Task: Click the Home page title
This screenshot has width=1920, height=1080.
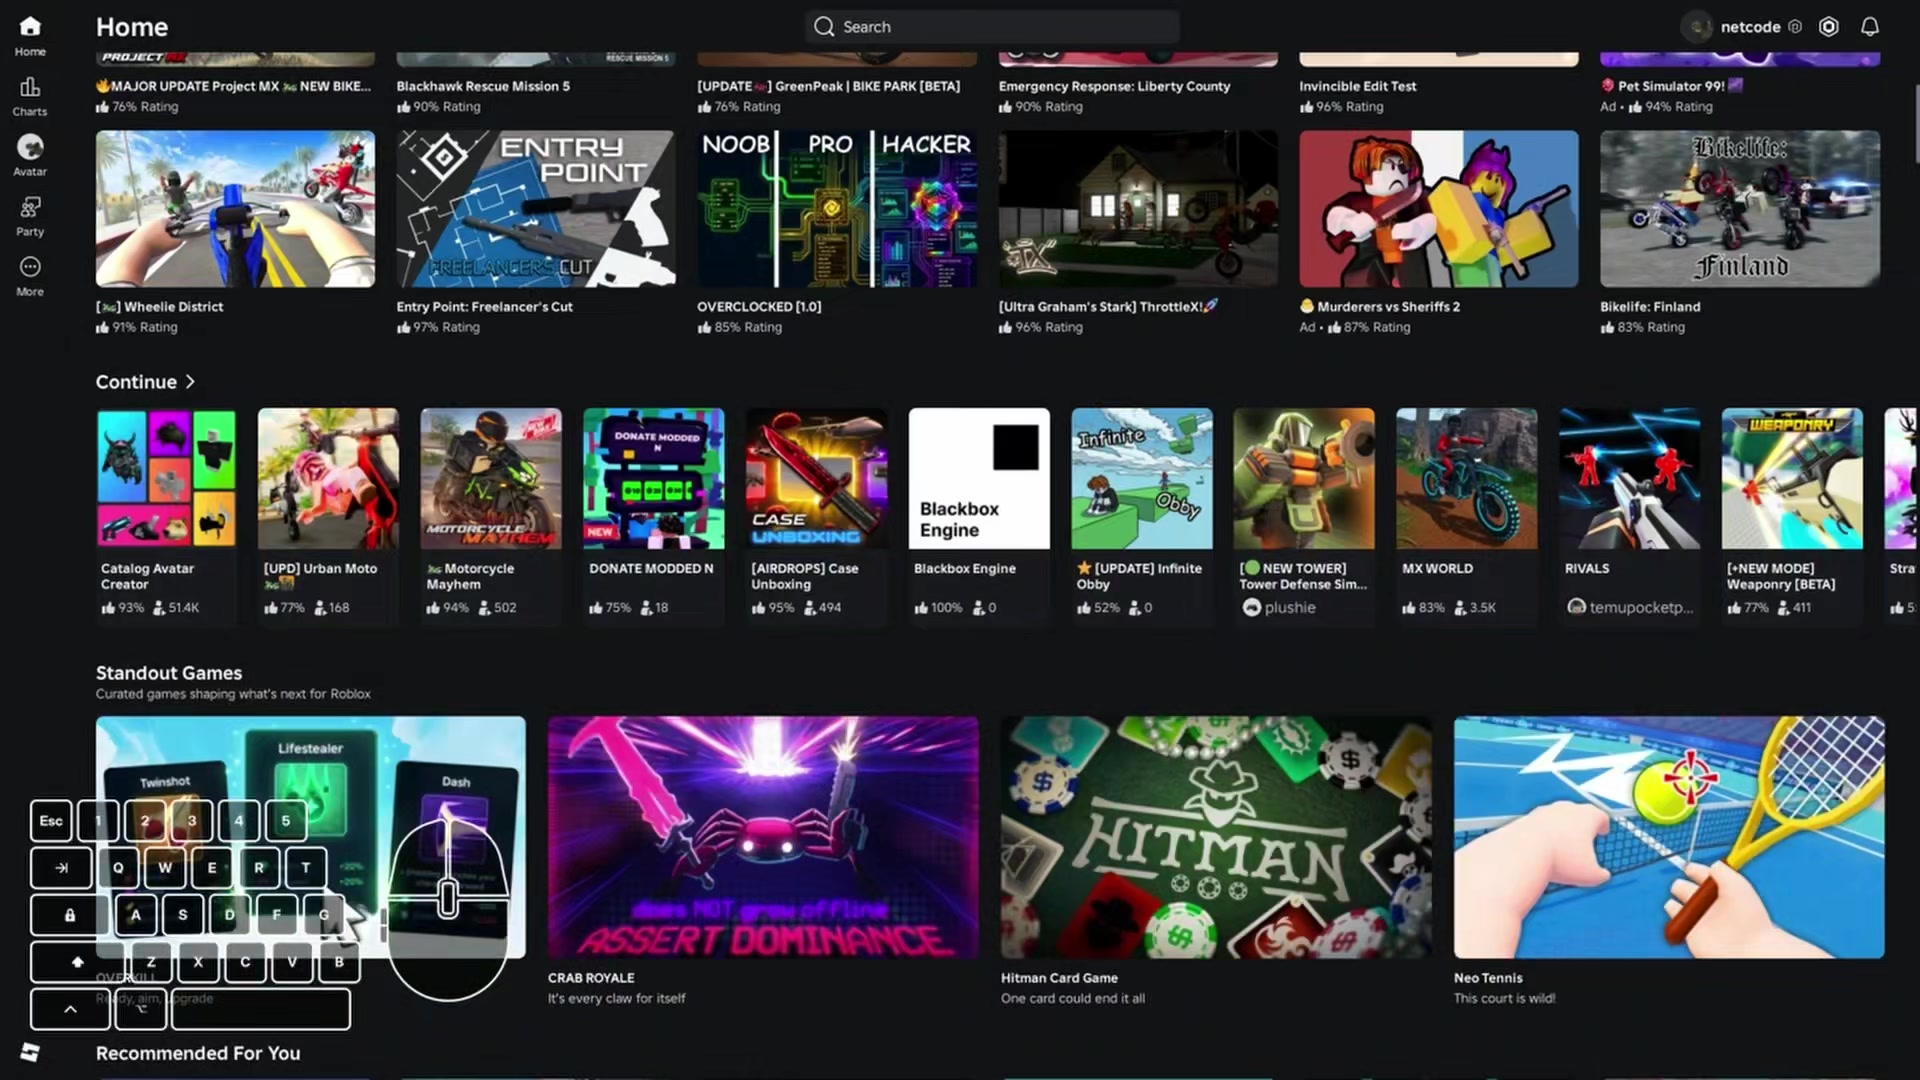Action: coord(132,27)
